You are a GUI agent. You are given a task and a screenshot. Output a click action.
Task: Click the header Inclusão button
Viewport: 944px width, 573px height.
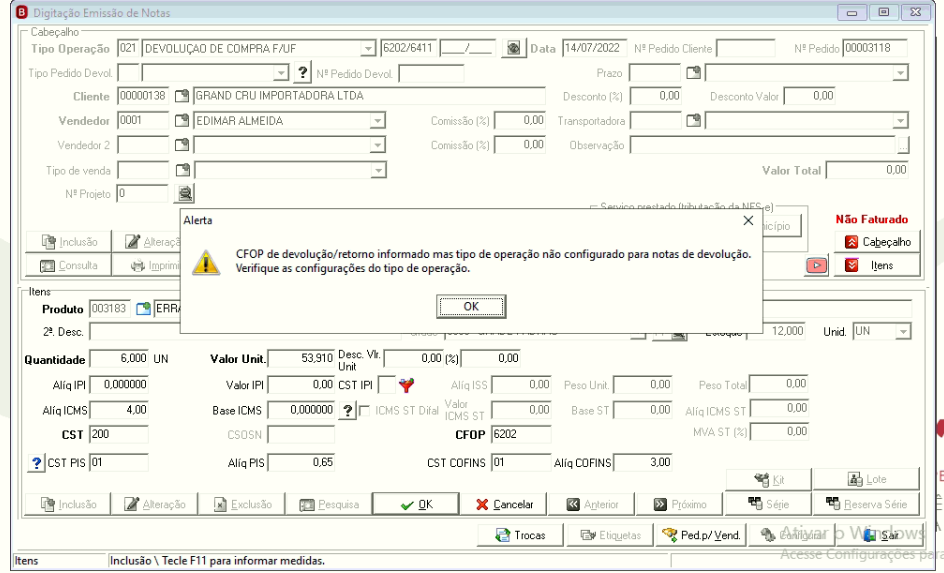(x=69, y=242)
